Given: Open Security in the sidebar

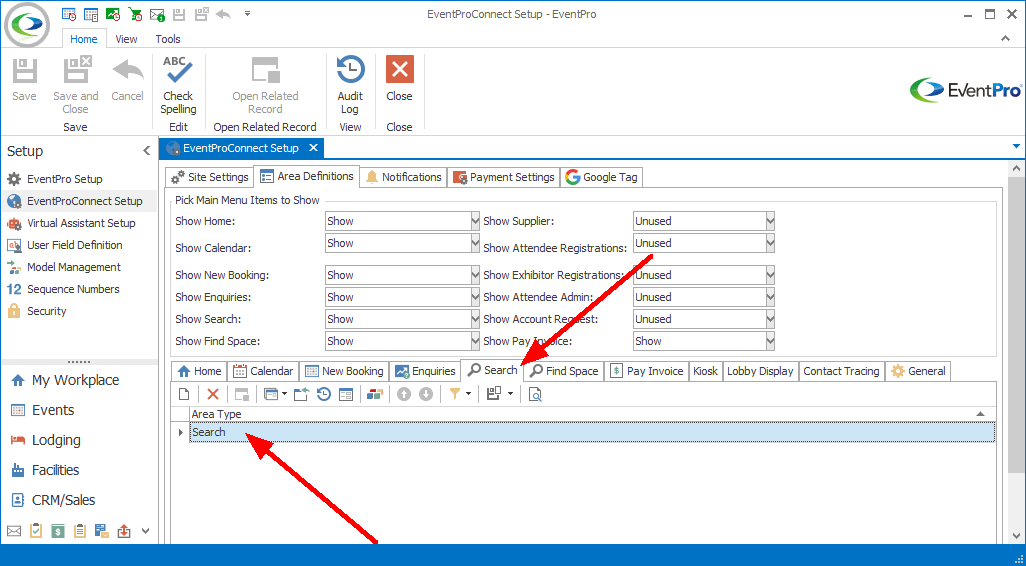Looking at the screenshot, I should pos(46,311).
